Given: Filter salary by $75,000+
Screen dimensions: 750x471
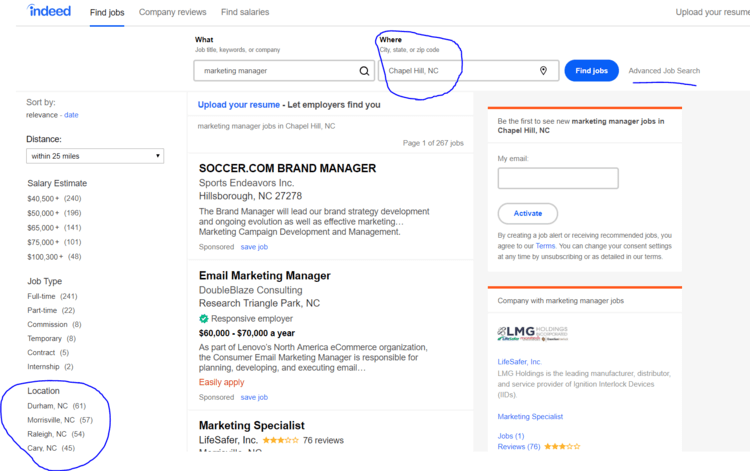Looking at the screenshot, I should tap(54, 242).
